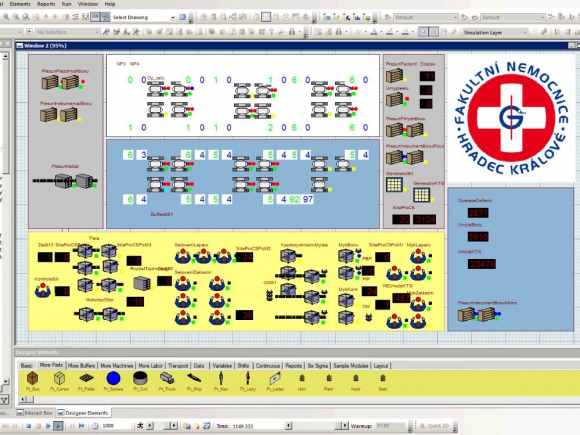Select the Pt_Coil part element
Screen dimensions: 580x435
click(x=140, y=378)
